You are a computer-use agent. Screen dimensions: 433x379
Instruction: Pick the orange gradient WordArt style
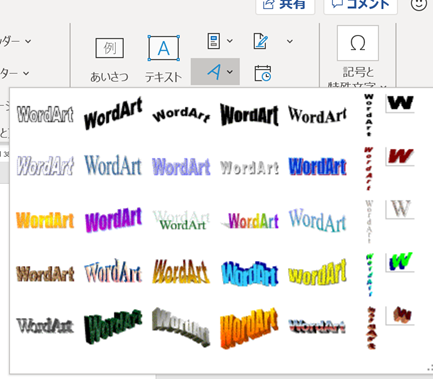point(45,220)
